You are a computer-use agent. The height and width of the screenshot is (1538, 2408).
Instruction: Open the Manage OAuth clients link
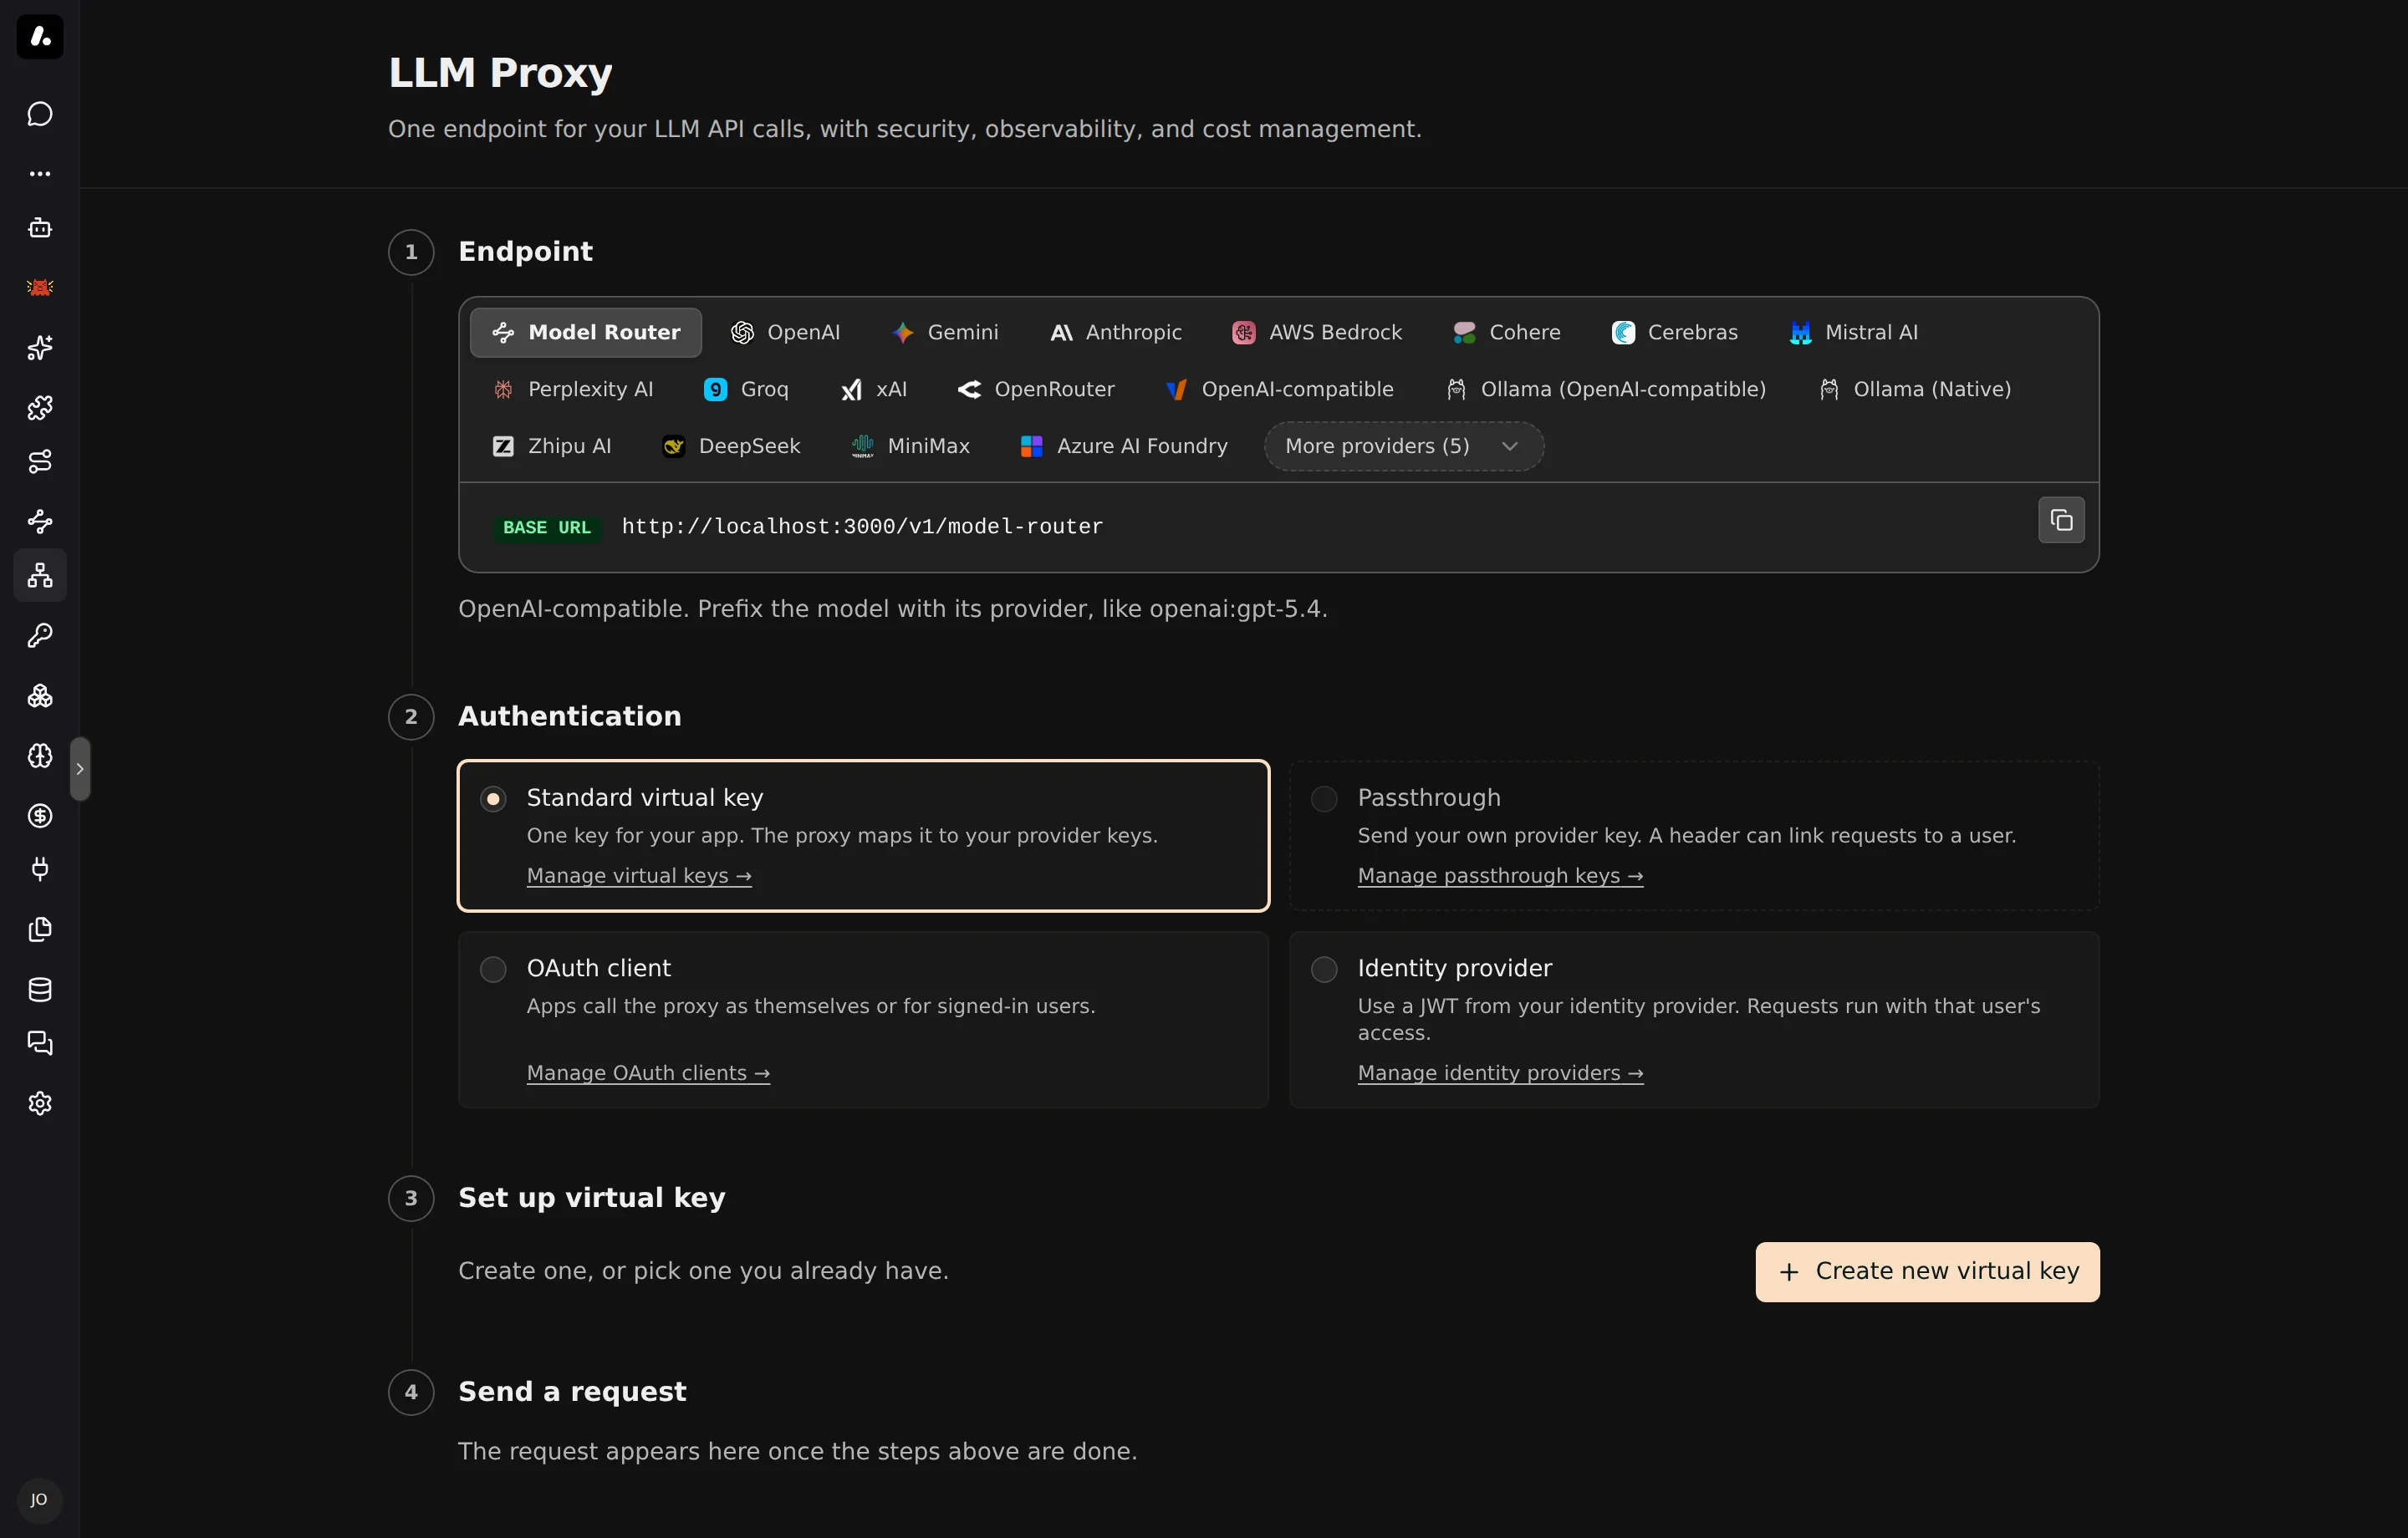coord(648,1073)
